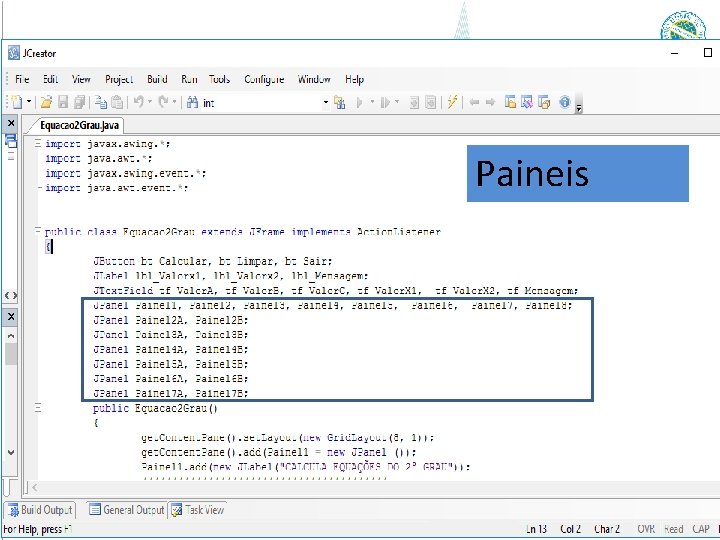Screen dimensions: 720x540
Task: Click the Redo arrow icon
Action: point(163,102)
